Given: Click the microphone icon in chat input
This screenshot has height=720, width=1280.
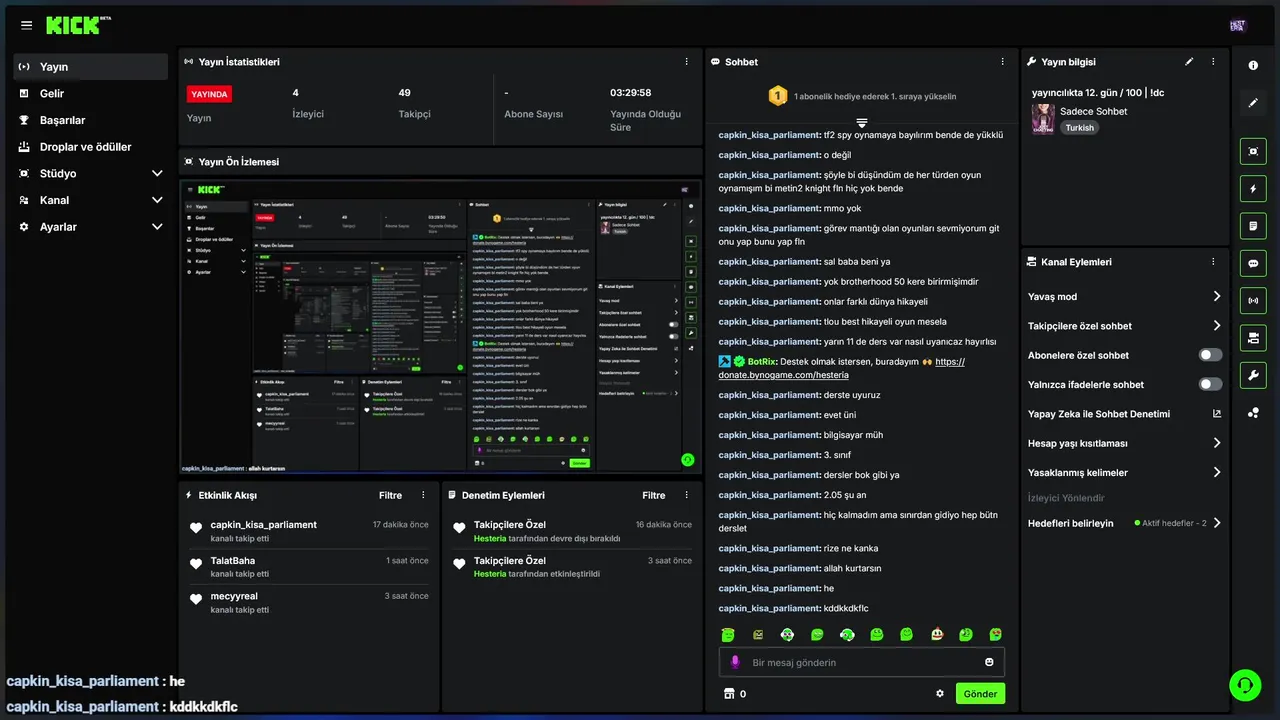Looking at the screenshot, I should [735, 662].
